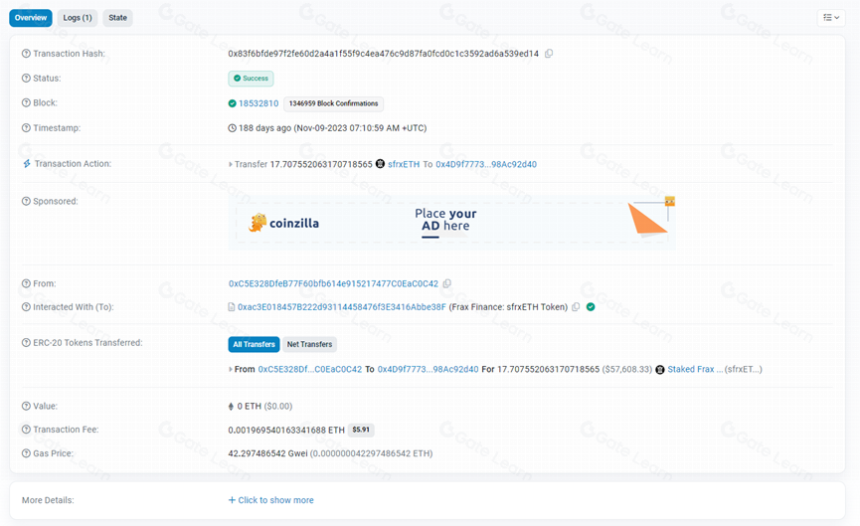Click the 1346959 Block Confirmations badge
The height and width of the screenshot is (526, 860).
(x=333, y=104)
